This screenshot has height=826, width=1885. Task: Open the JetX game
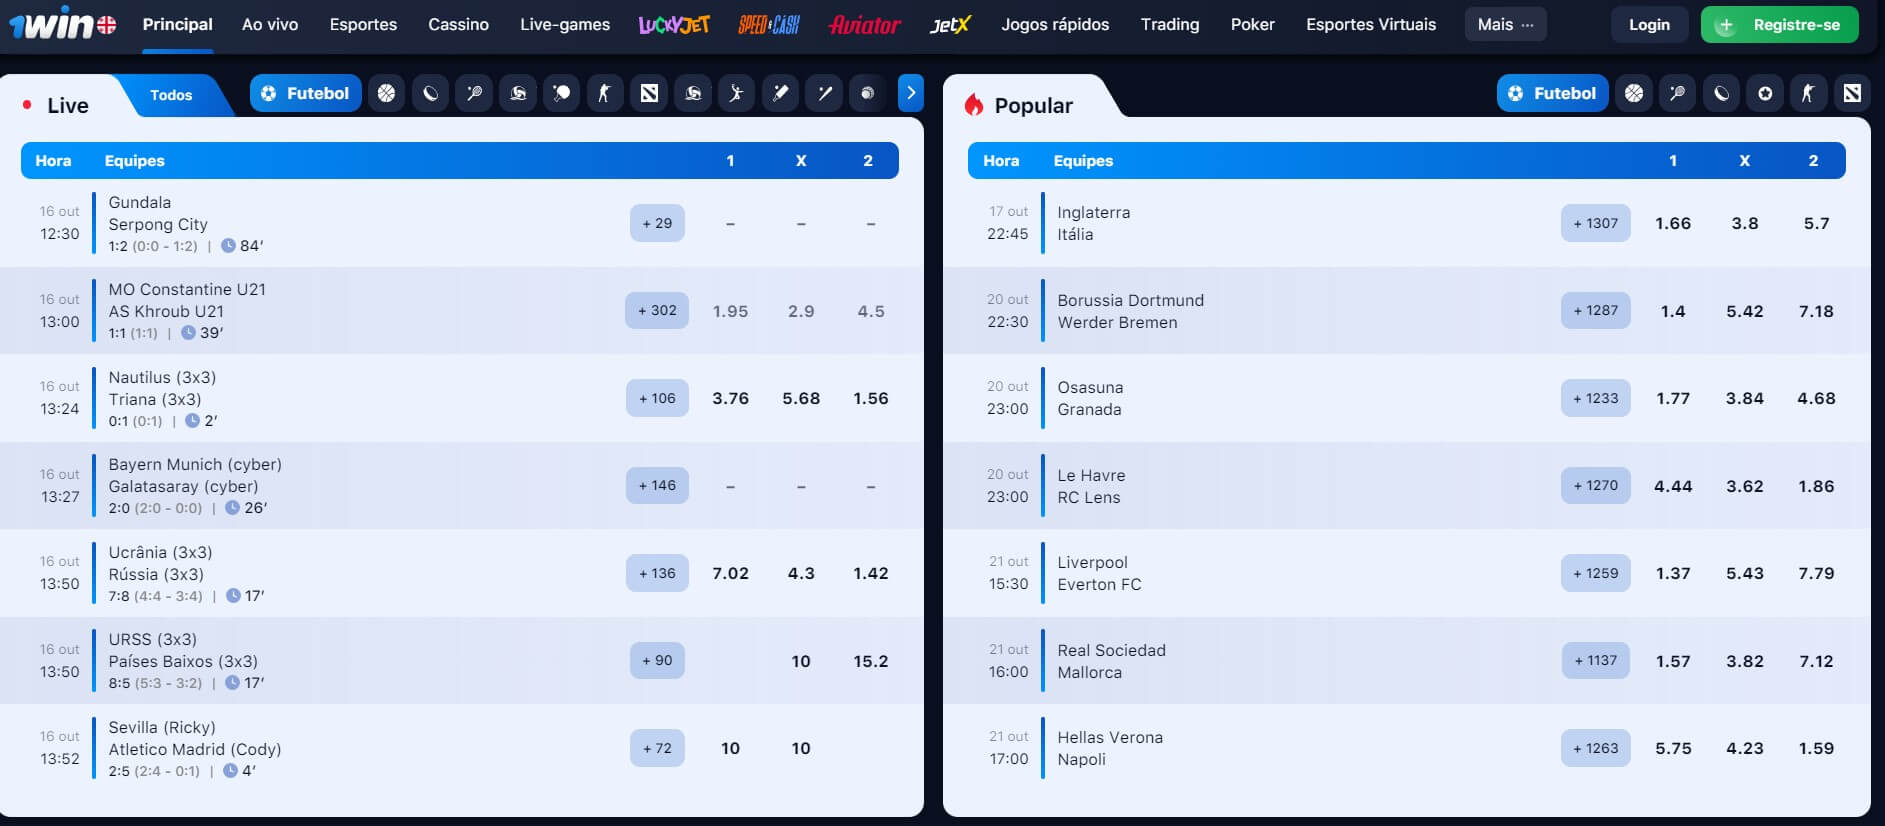(x=949, y=24)
